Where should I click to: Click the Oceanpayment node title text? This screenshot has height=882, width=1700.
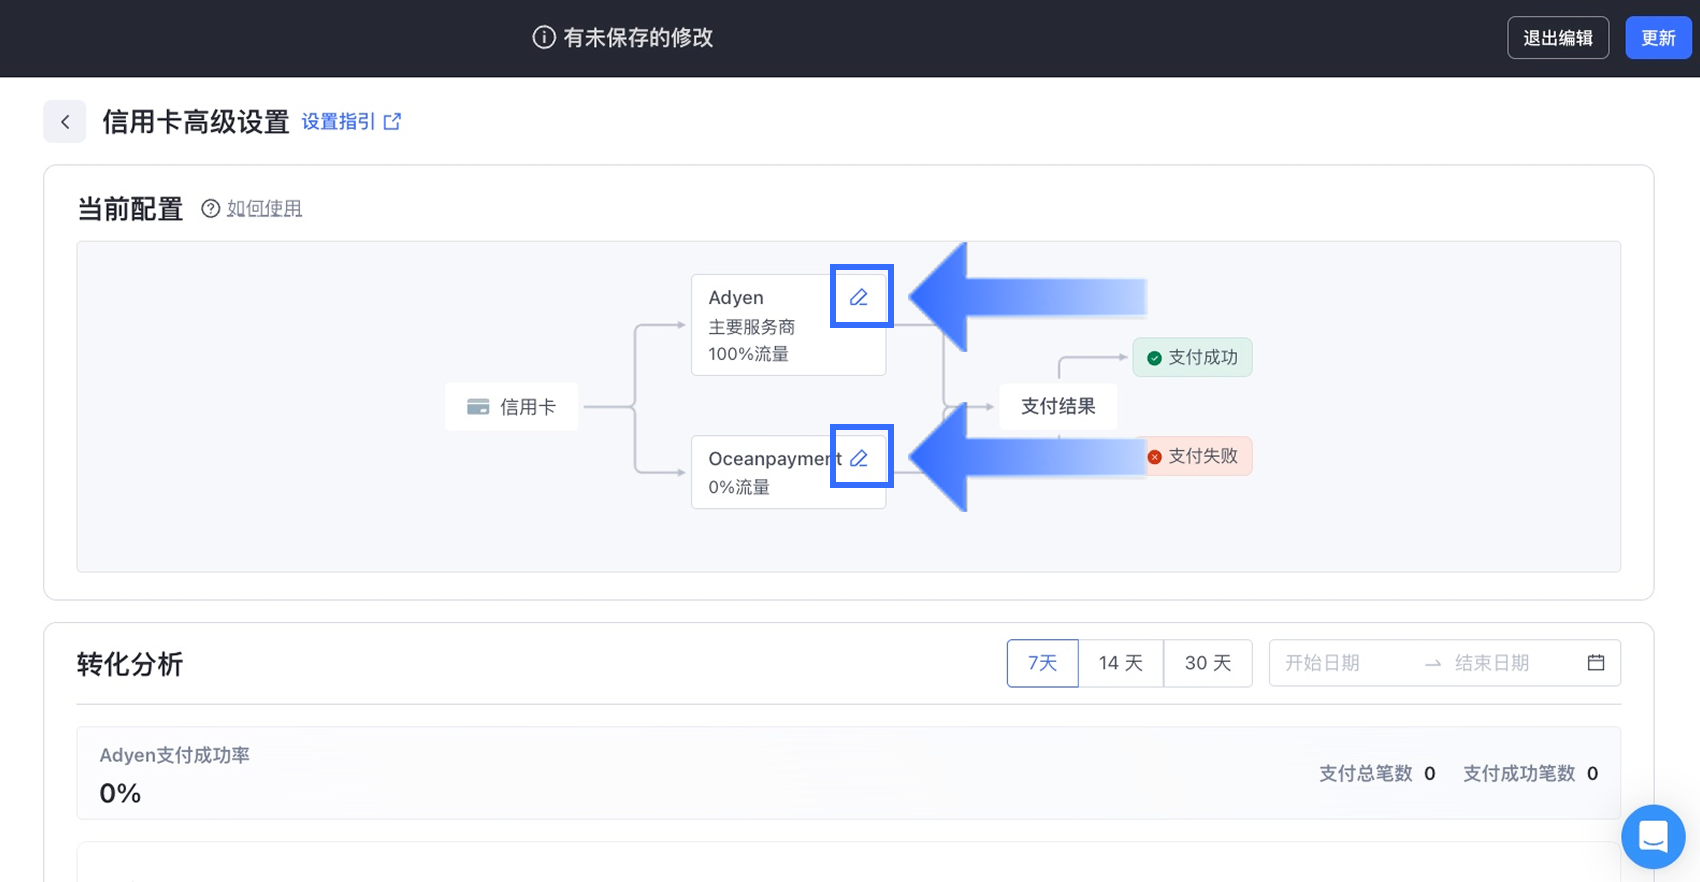click(775, 458)
